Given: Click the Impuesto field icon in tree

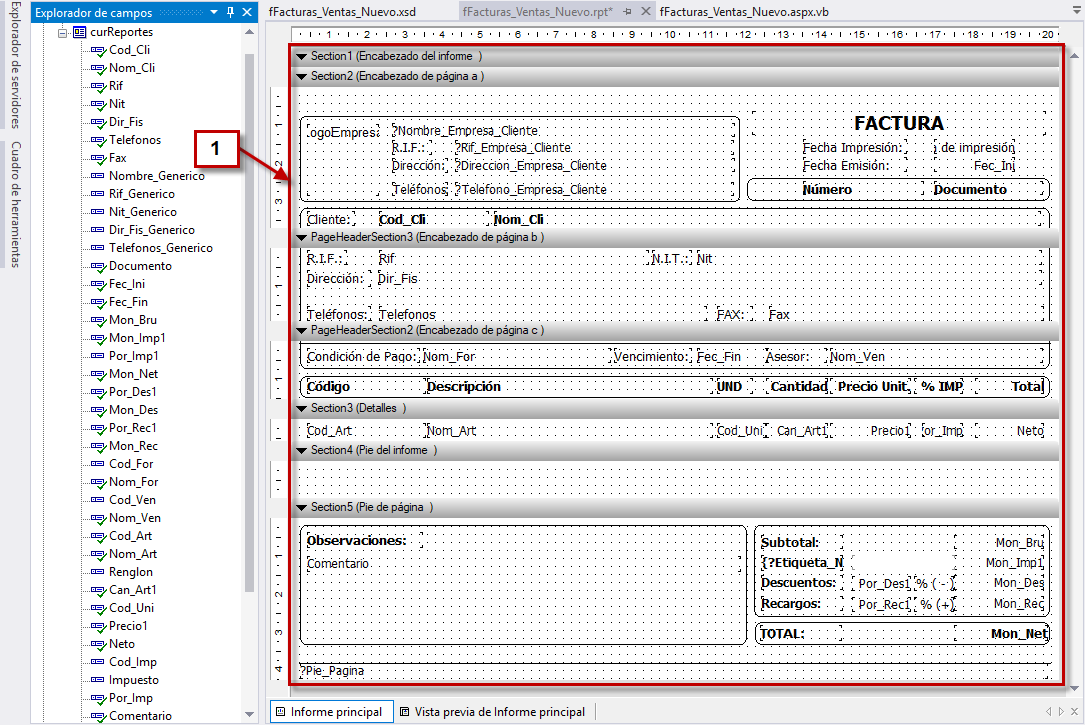Looking at the screenshot, I should click(x=97, y=680).
